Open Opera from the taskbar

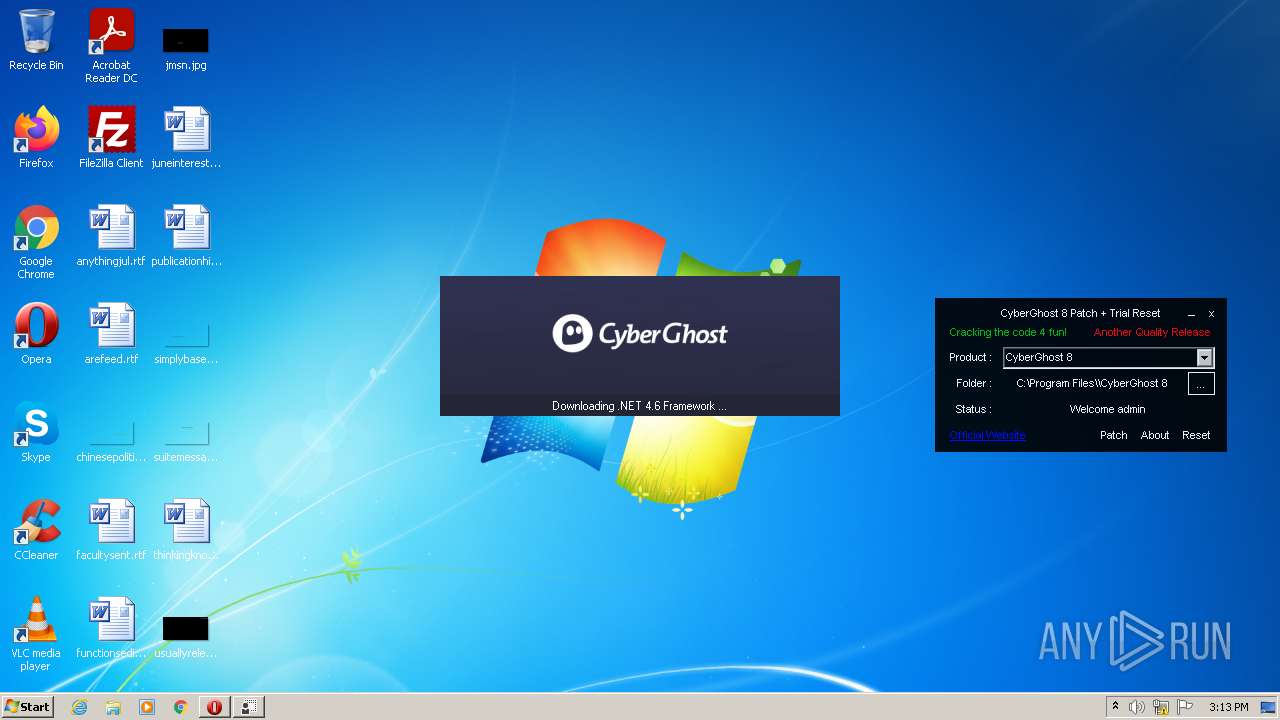point(214,707)
